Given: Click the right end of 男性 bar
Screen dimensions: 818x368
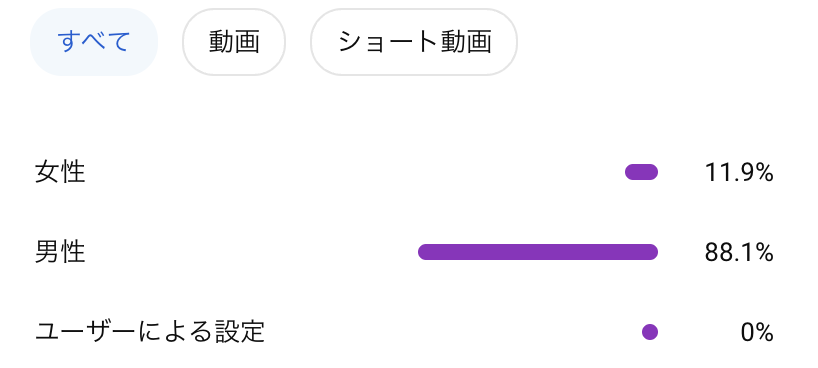Looking at the screenshot, I should click(650, 252).
